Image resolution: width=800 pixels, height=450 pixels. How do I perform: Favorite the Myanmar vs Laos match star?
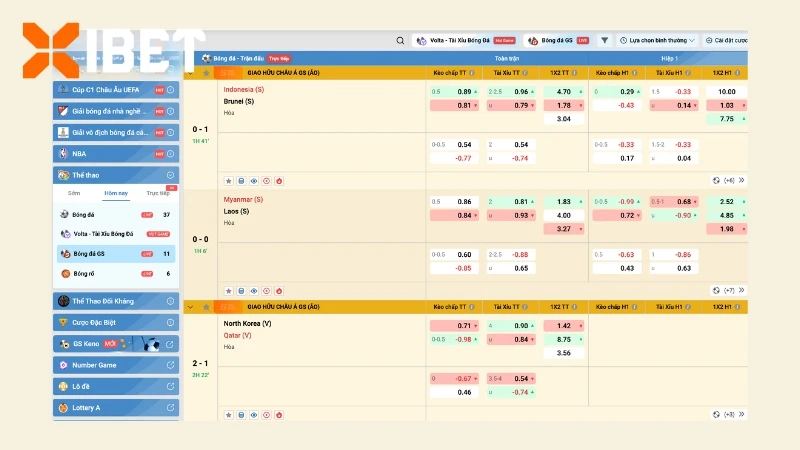(x=229, y=291)
